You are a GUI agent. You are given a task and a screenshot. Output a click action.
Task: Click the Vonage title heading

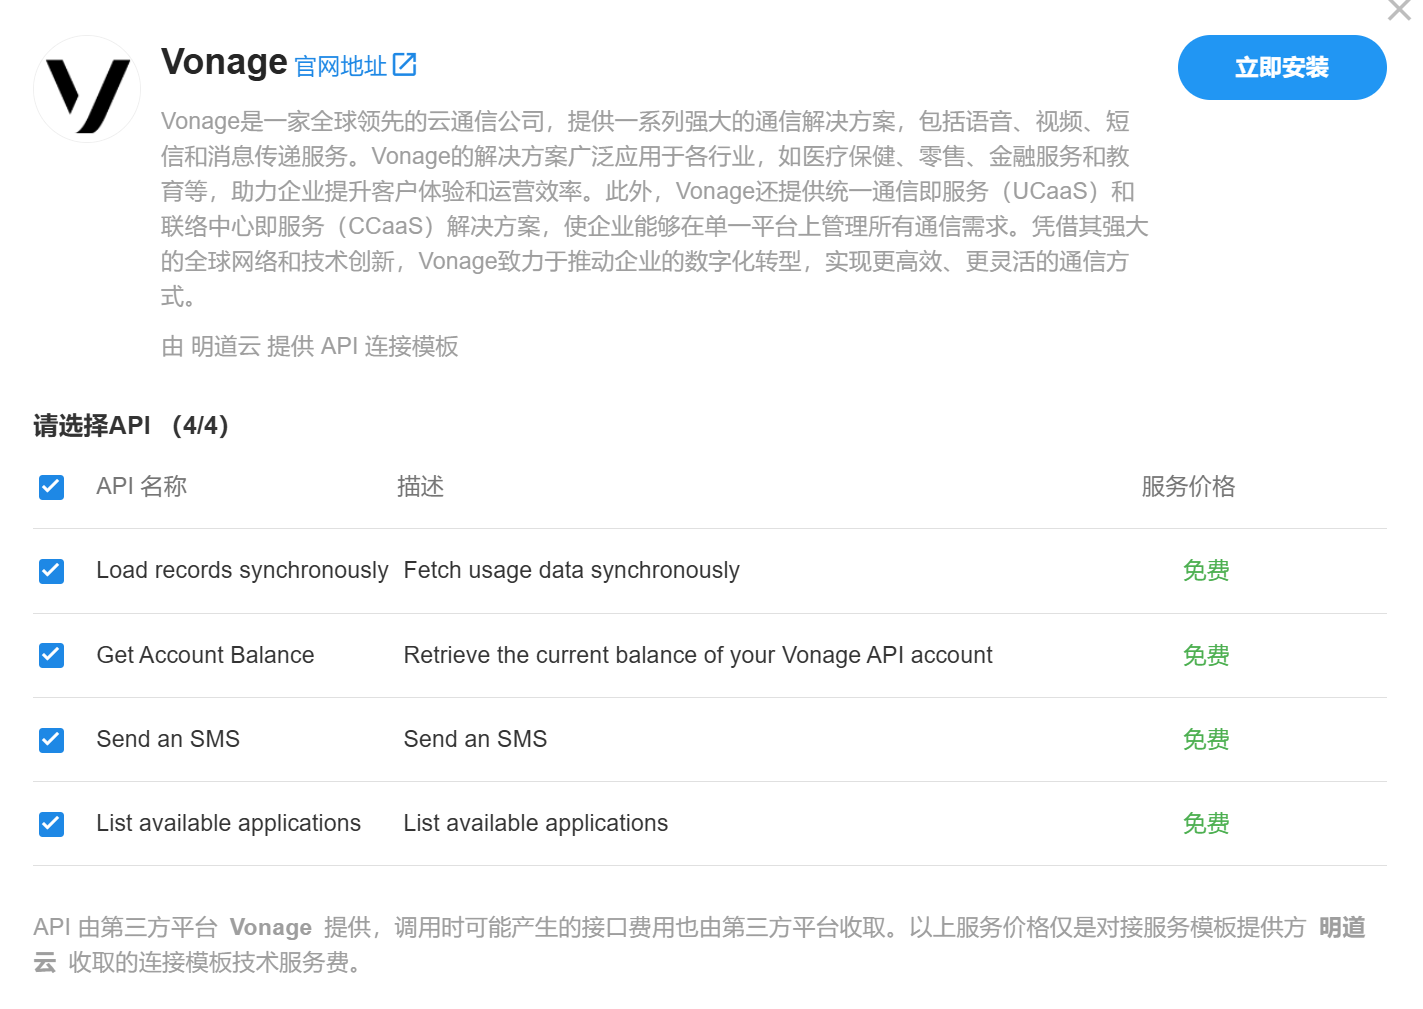click(x=224, y=62)
